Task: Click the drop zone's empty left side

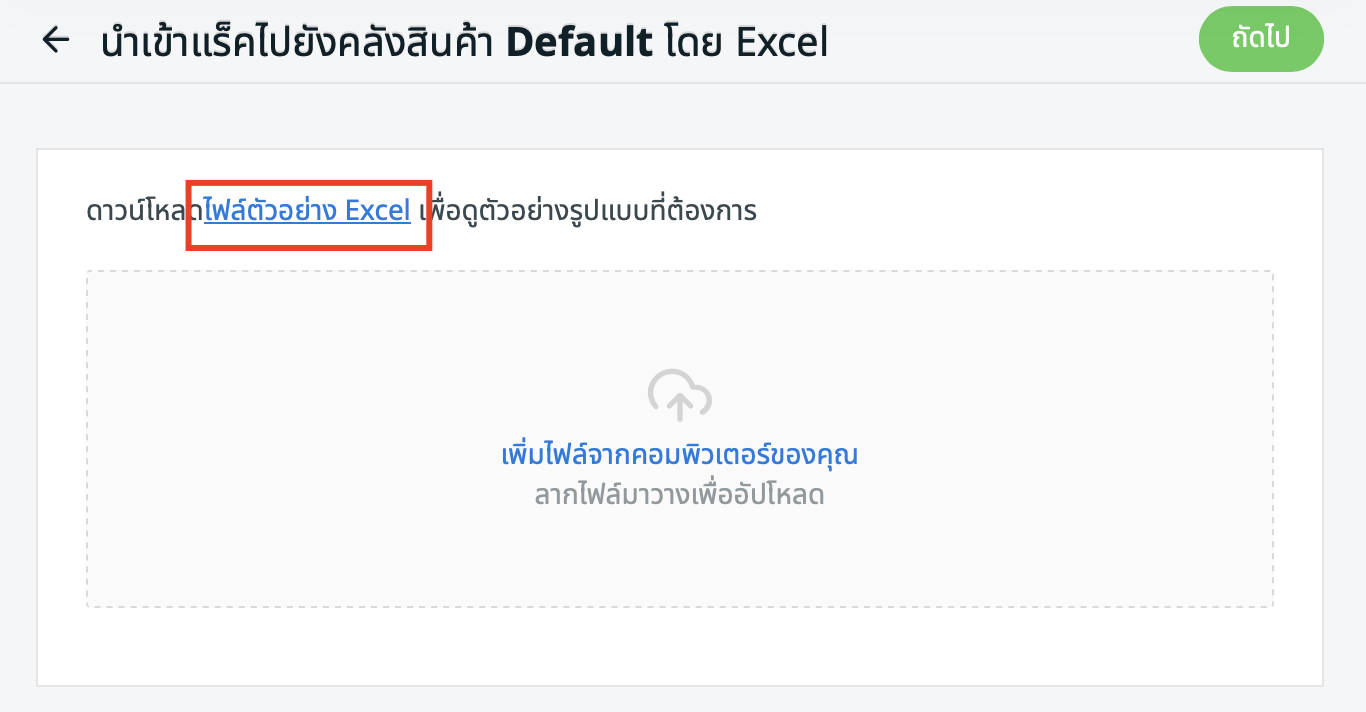Action: click(x=250, y=440)
